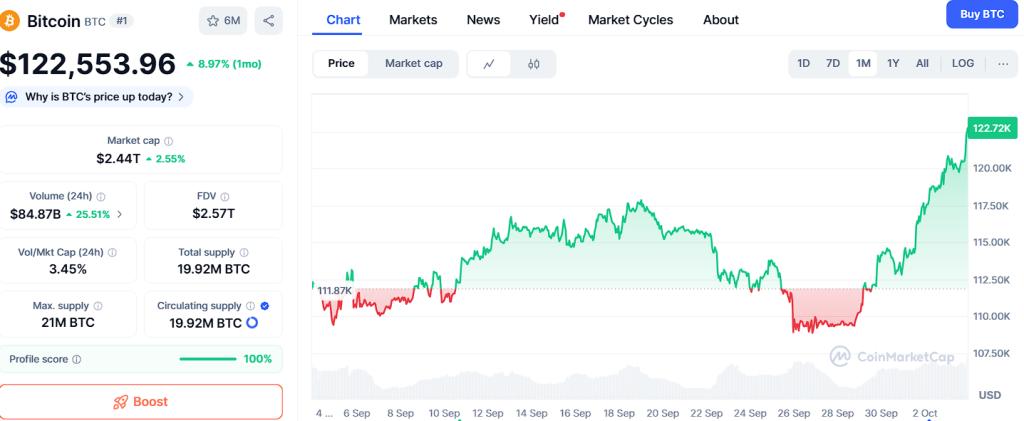Screen dimensions: 1024x421
Task: Click the star watchlist 6M button
Action: [222, 20]
